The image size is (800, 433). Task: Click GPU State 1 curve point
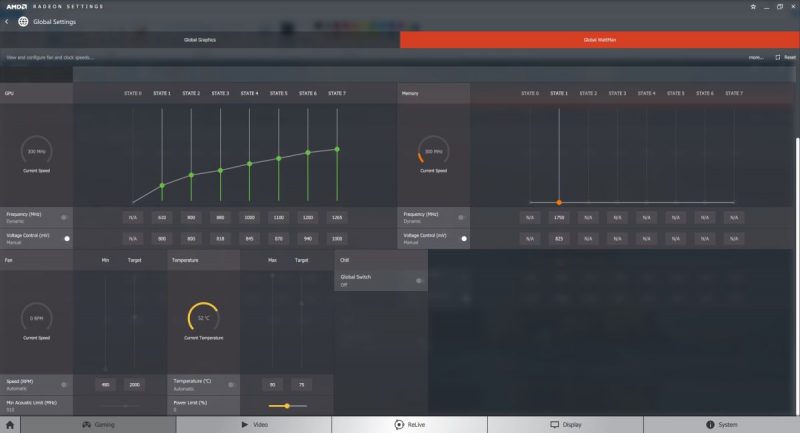[162, 185]
